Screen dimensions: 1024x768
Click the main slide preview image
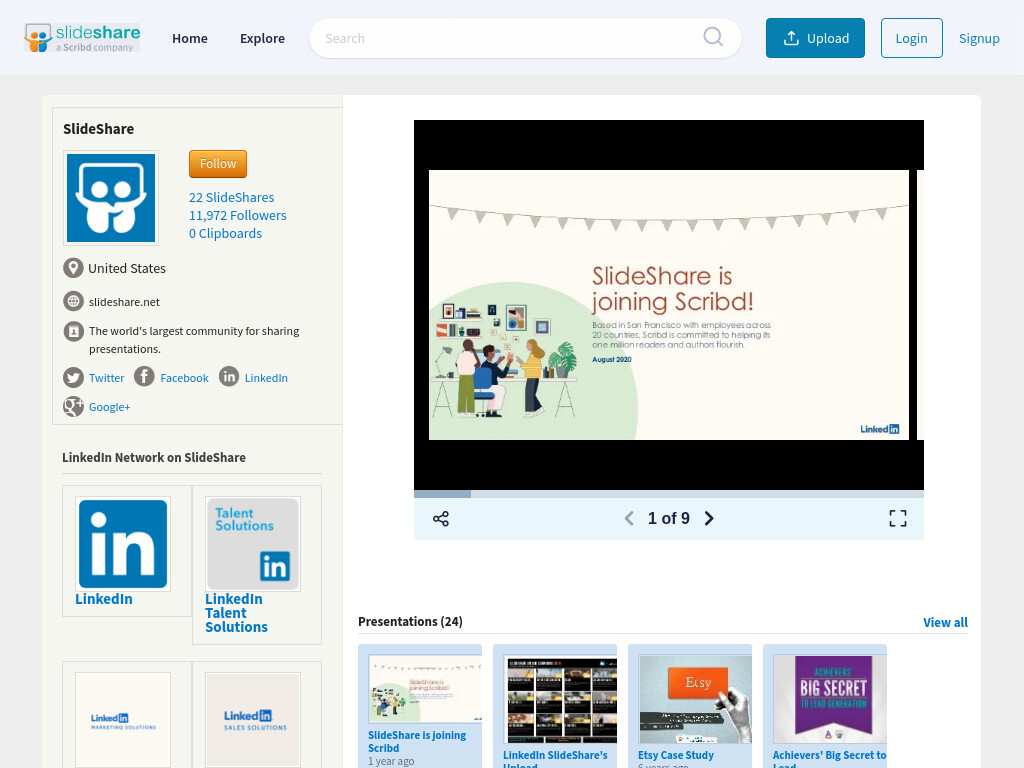point(669,305)
